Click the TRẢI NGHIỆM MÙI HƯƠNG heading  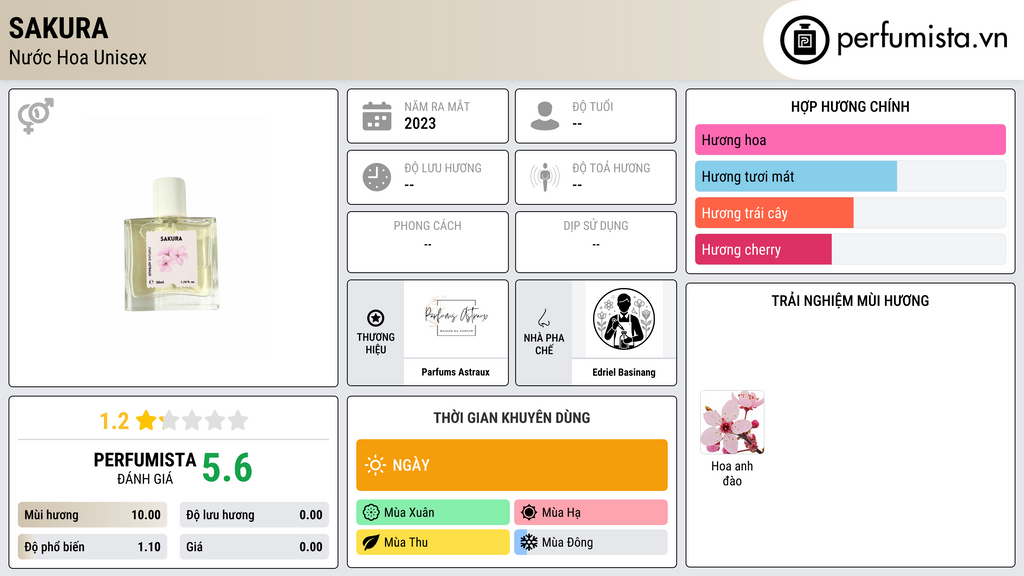click(x=850, y=301)
